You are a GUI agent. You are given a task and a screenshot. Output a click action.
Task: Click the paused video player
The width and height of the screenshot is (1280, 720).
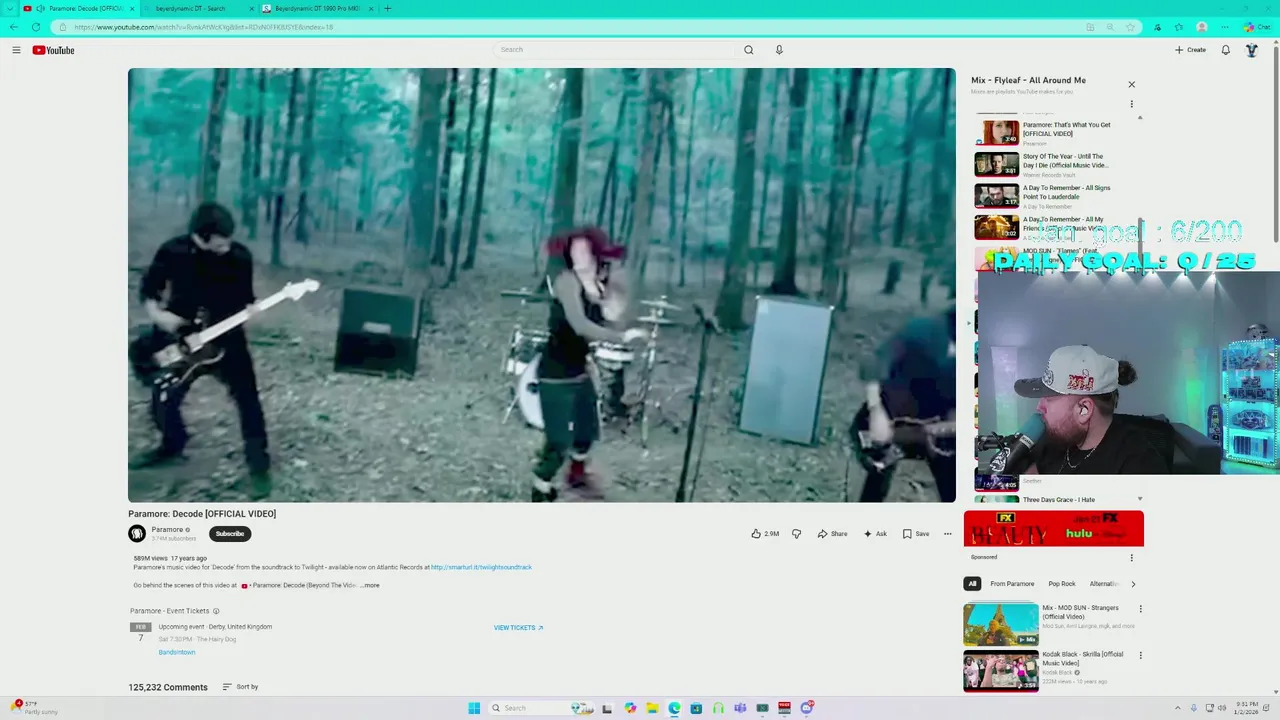[541, 285]
